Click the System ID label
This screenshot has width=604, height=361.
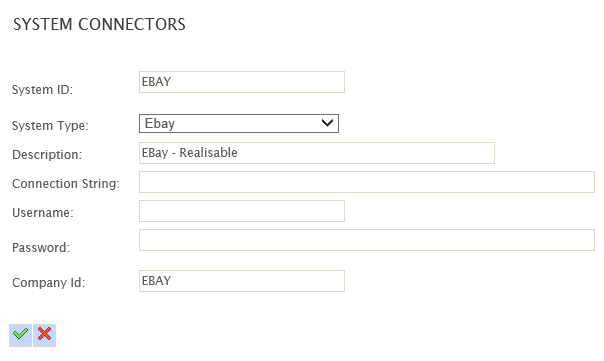click(42, 90)
